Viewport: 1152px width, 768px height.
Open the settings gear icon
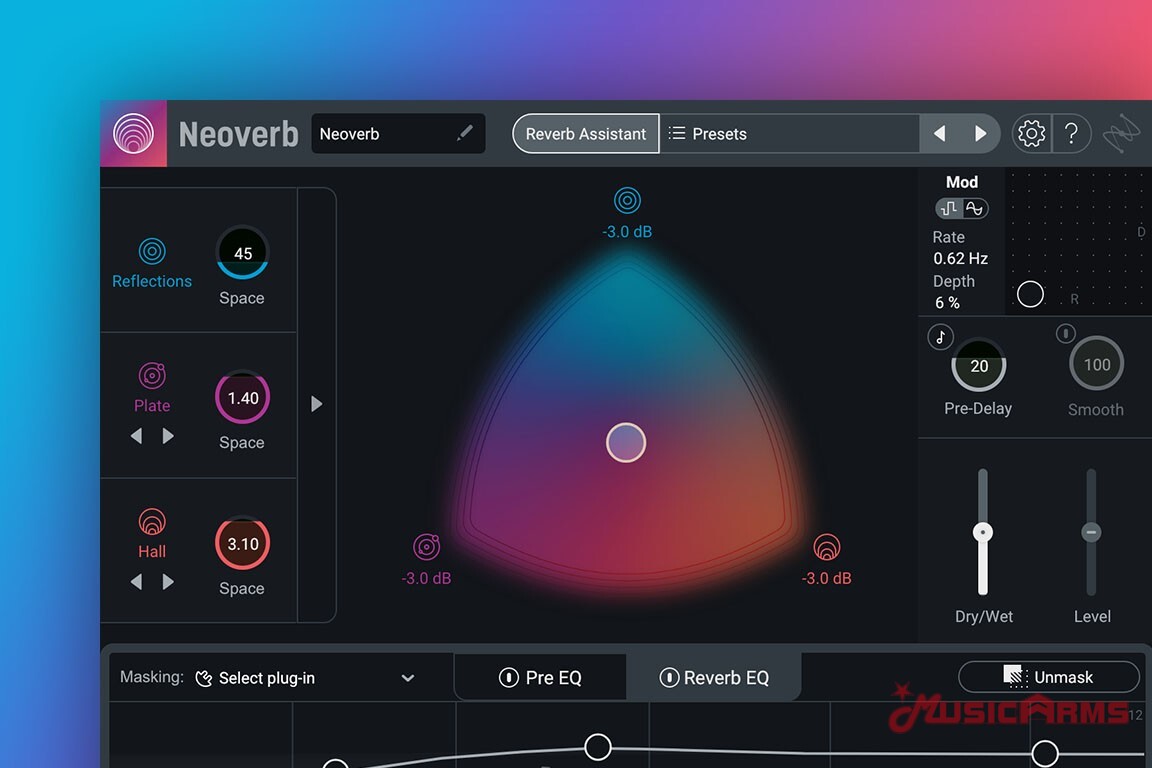coord(1031,133)
